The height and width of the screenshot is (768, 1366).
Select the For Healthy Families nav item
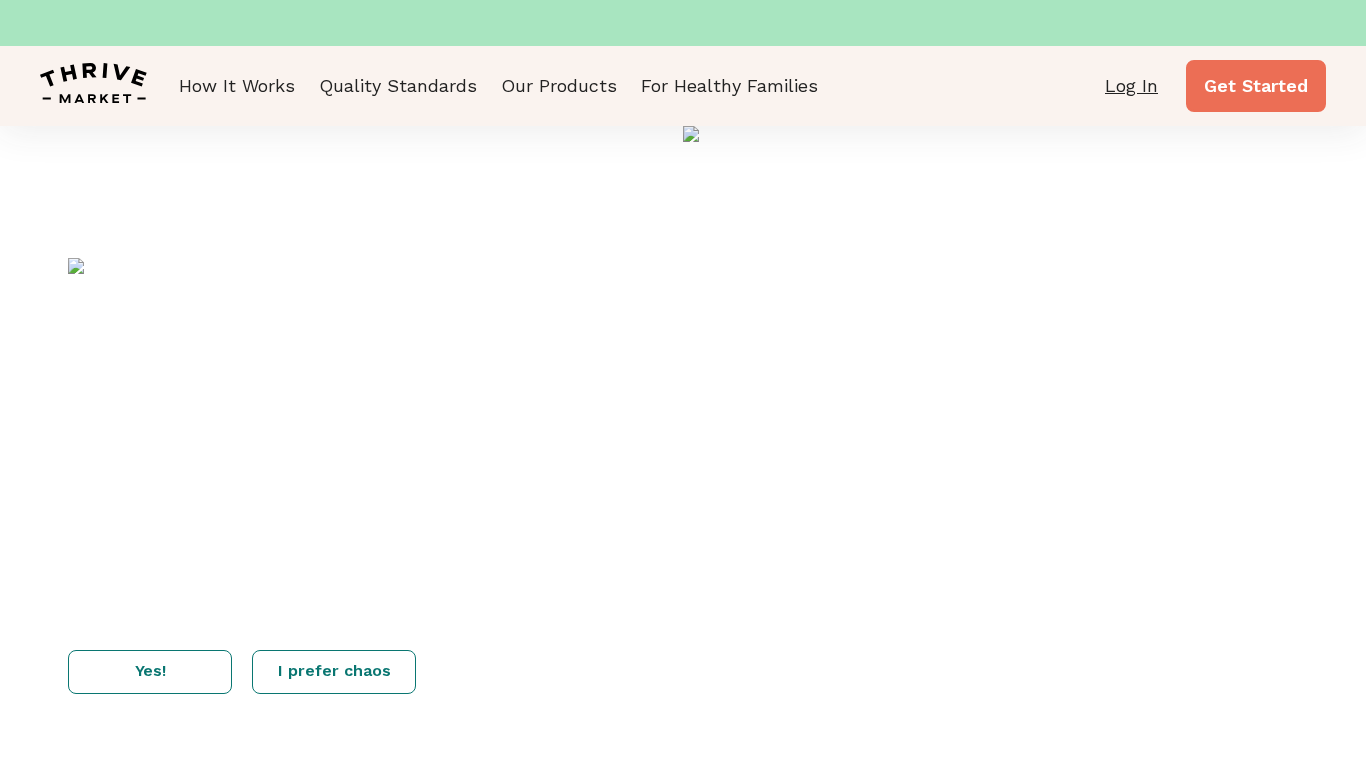pos(729,86)
